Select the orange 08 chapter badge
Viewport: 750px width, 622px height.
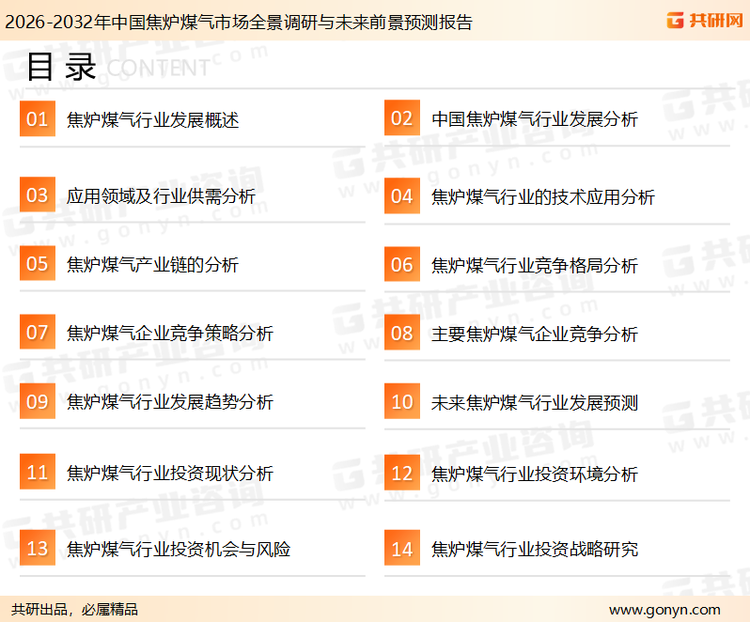tap(401, 333)
